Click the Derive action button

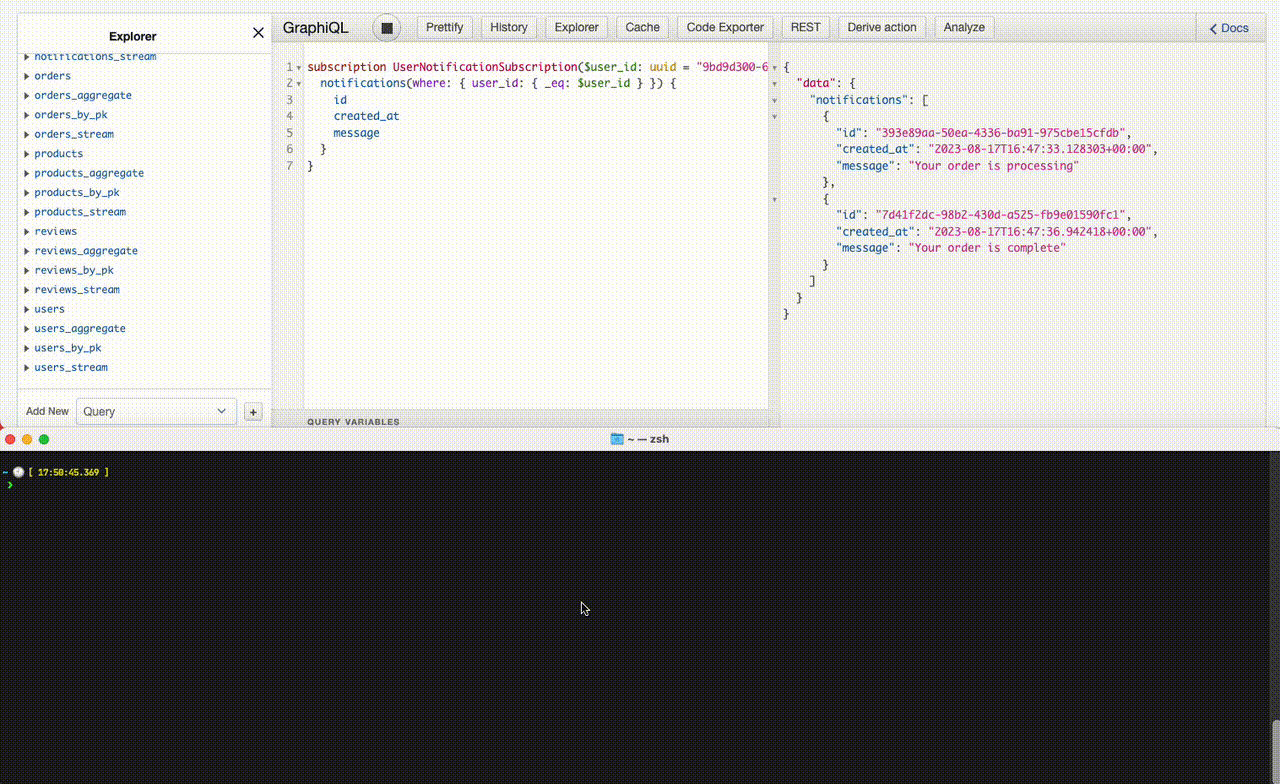(881, 27)
